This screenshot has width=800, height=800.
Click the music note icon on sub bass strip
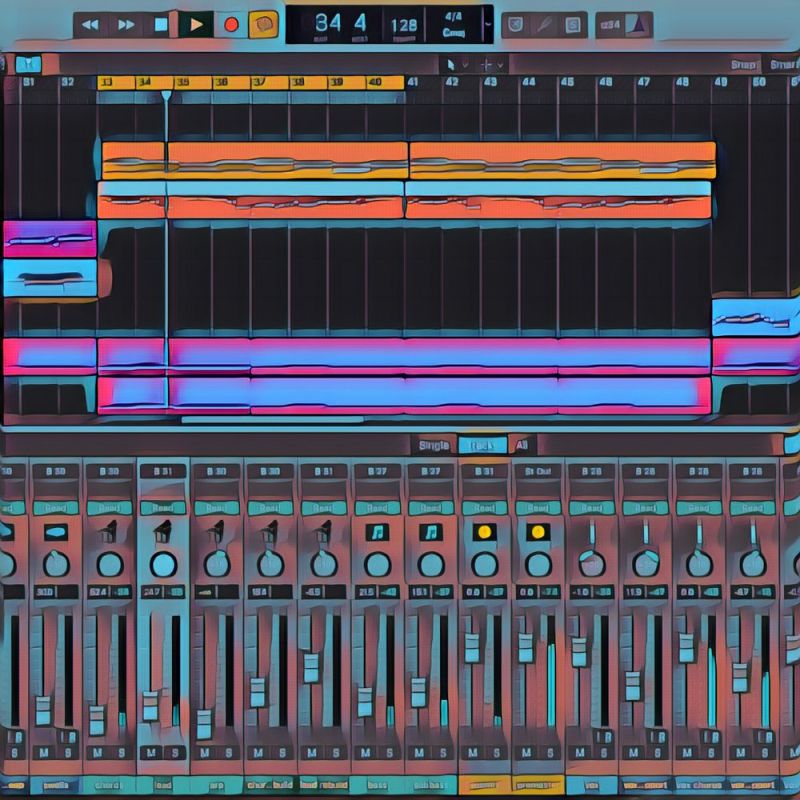(x=431, y=533)
